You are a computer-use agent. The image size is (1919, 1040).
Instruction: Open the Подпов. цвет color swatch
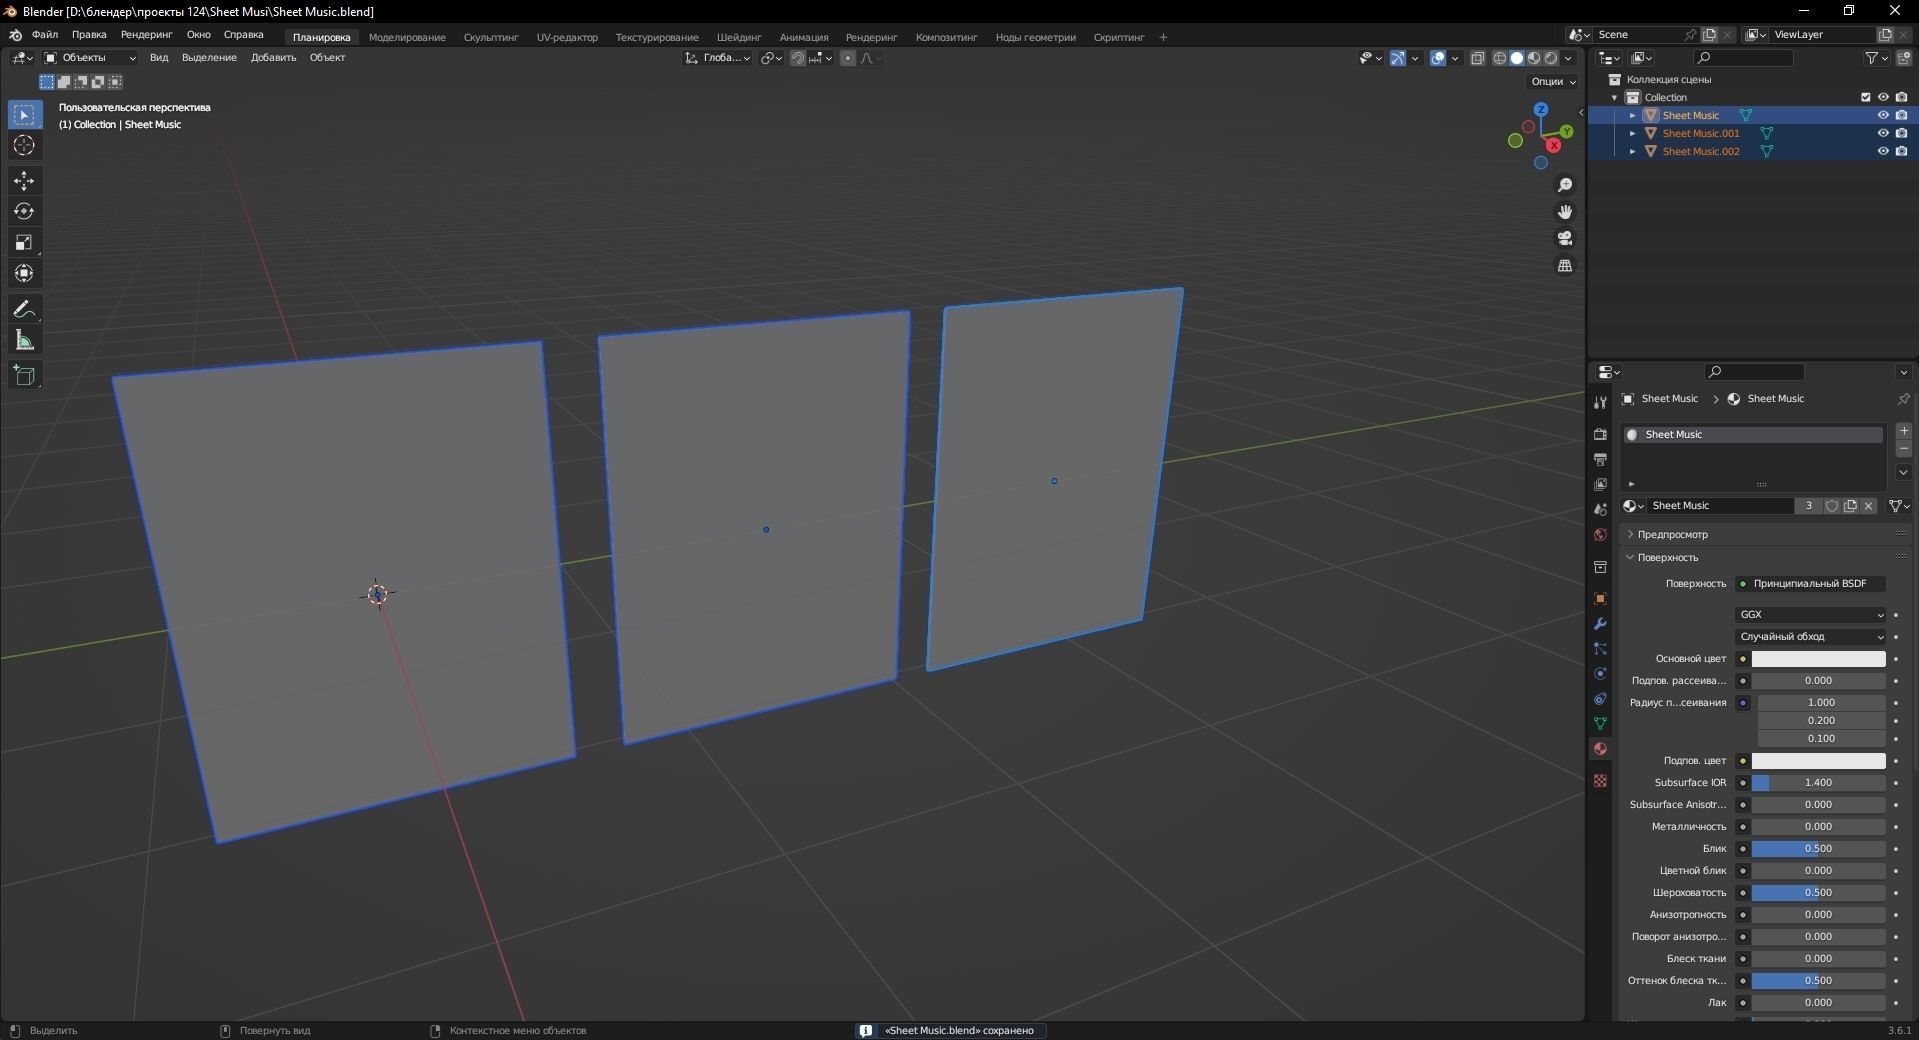point(1818,761)
